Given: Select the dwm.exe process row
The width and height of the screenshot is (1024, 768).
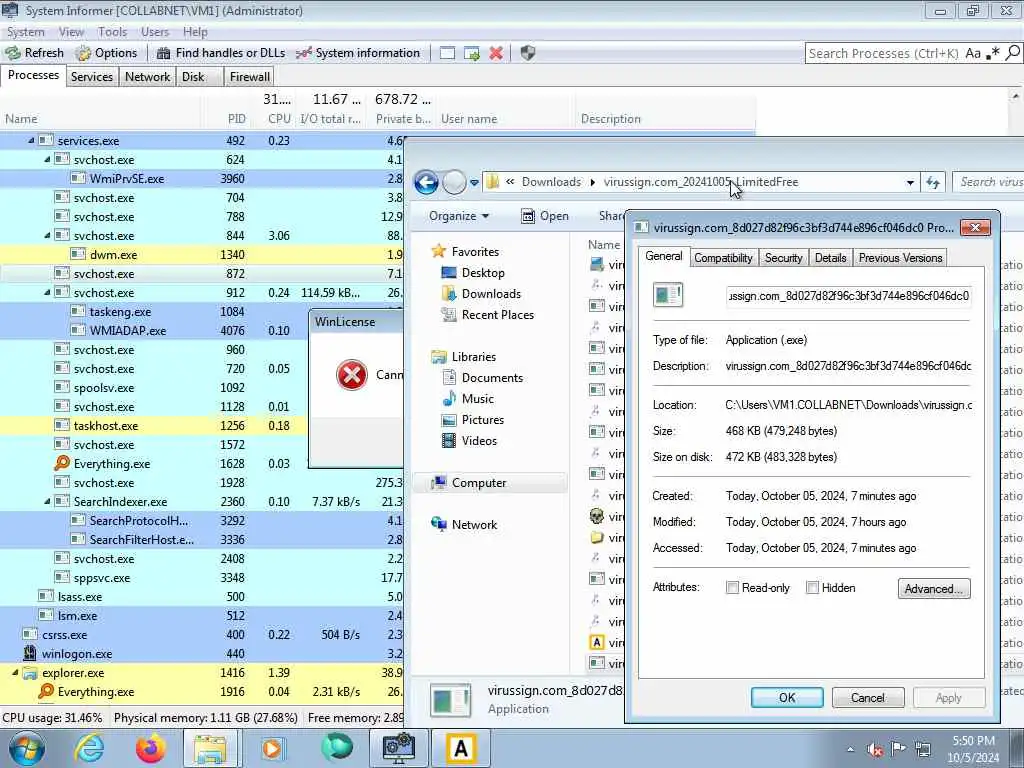Looking at the screenshot, I should (x=202, y=255).
